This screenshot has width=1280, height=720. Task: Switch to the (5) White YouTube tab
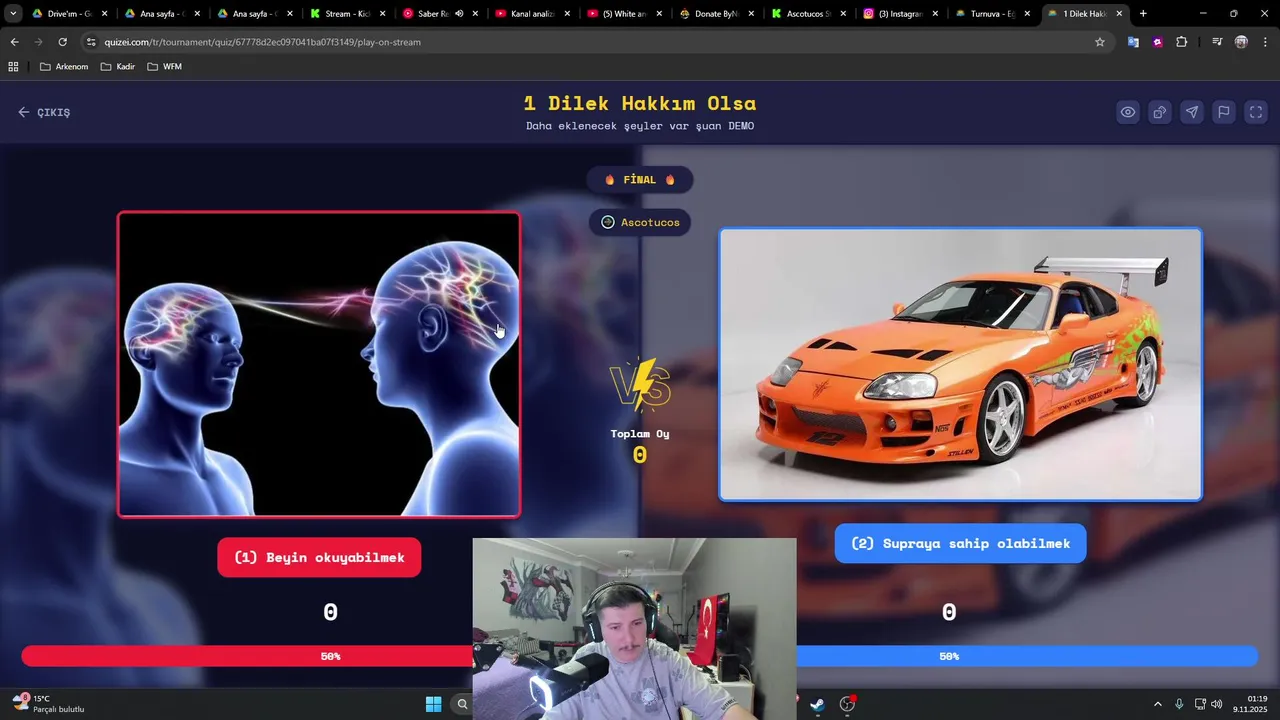tap(624, 14)
